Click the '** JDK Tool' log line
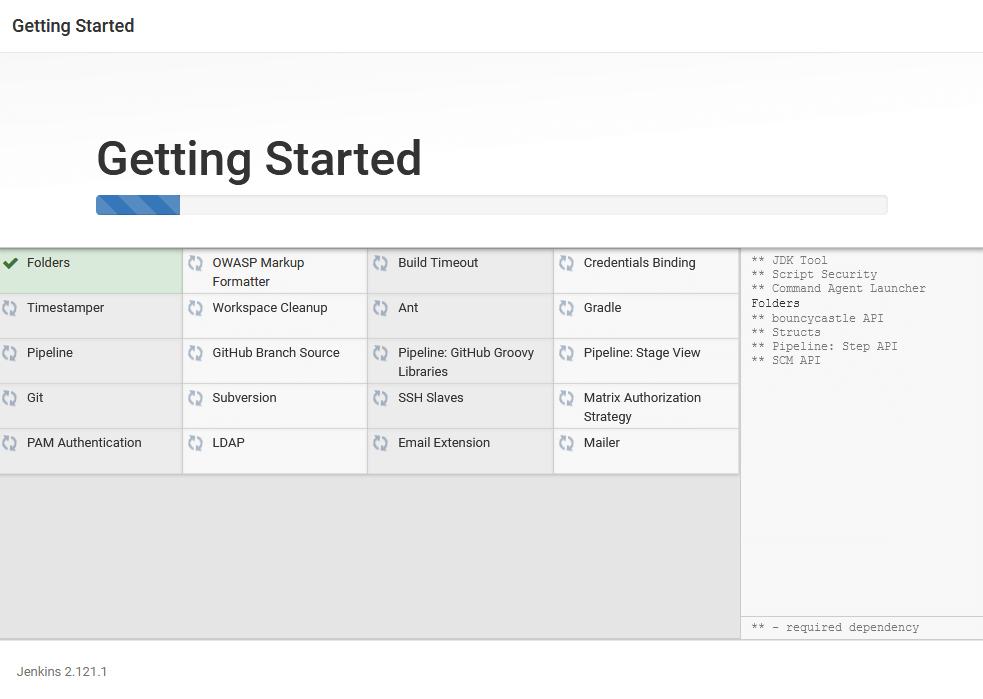Image resolution: width=983 pixels, height=699 pixels. click(789, 260)
